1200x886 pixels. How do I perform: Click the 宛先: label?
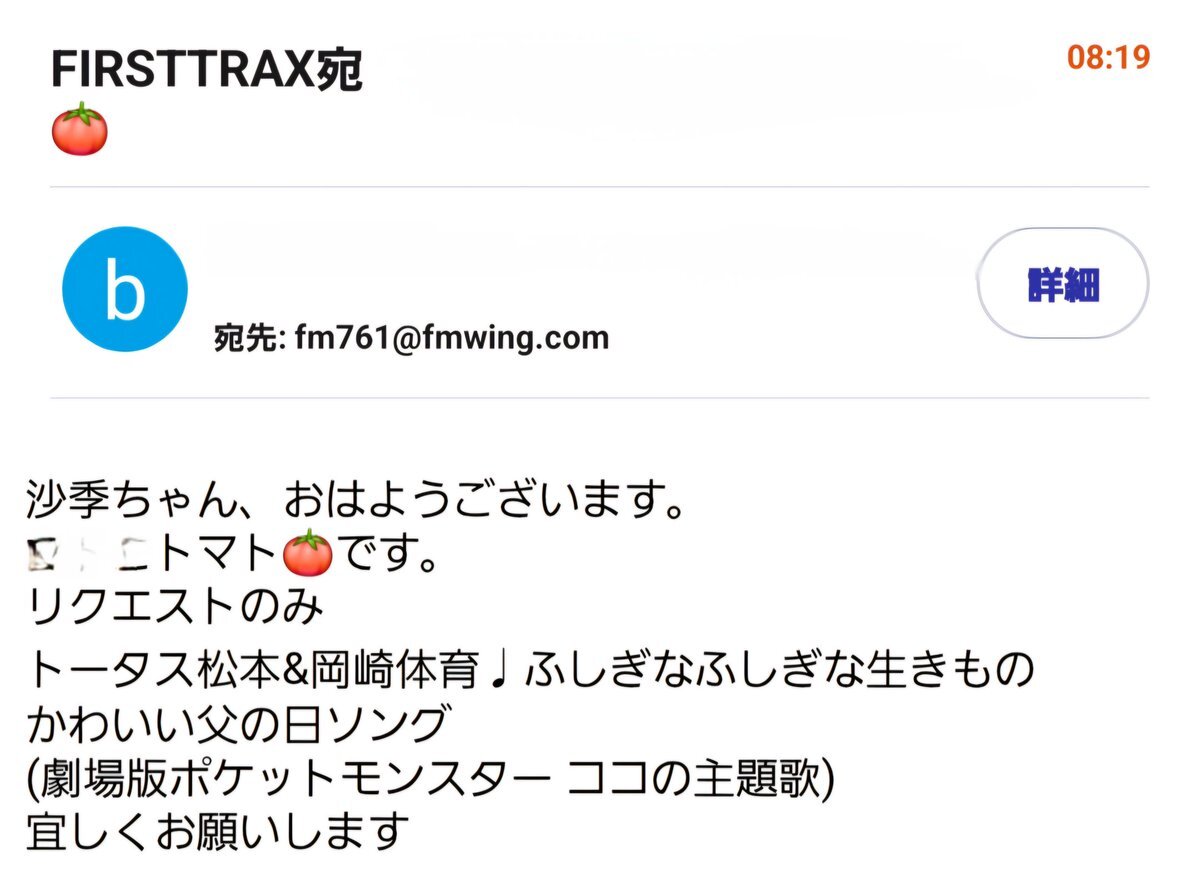click(x=251, y=338)
